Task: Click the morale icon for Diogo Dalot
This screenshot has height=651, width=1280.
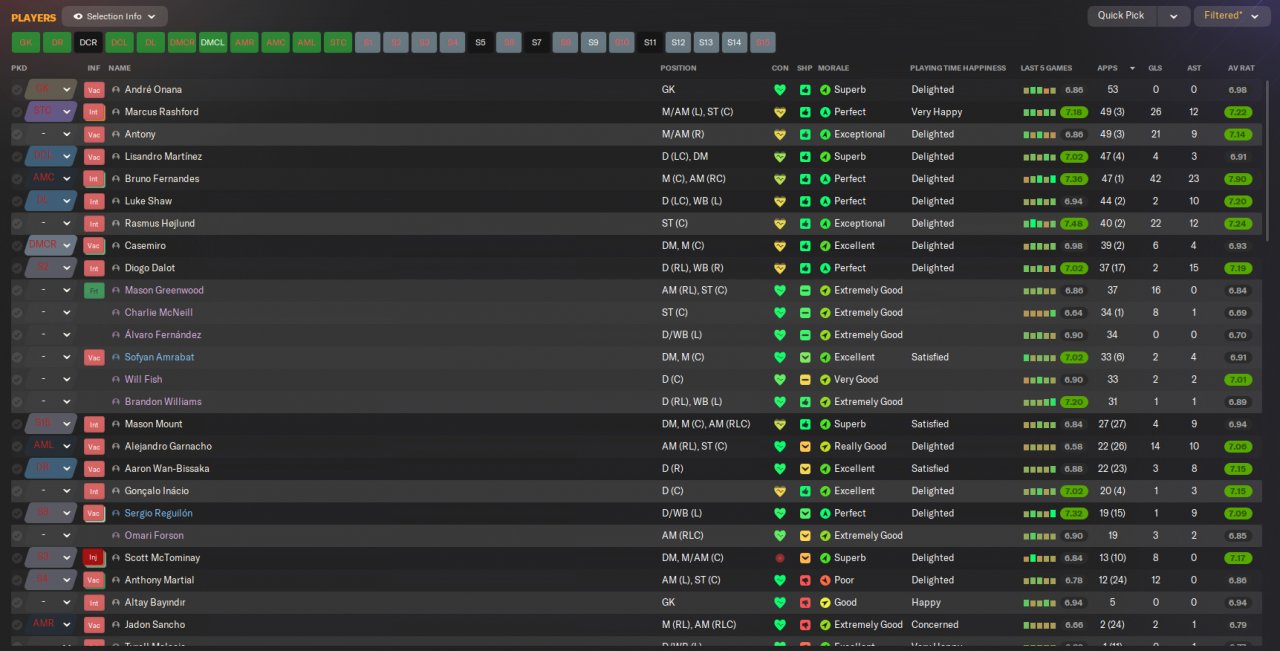Action: click(x=825, y=268)
